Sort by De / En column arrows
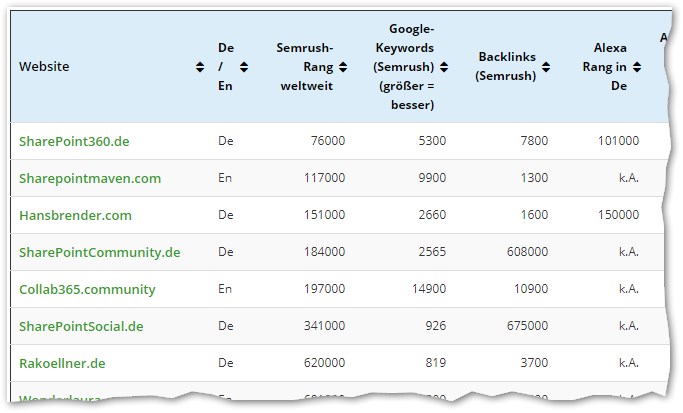The width and height of the screenshot is (683, 413). (x=244, y=67)
